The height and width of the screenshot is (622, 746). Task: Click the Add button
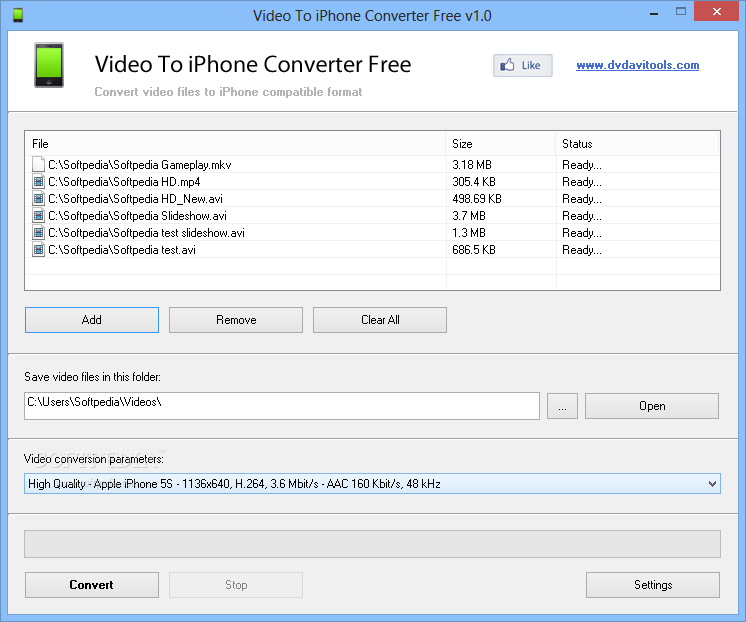click(x=92, y=320)
